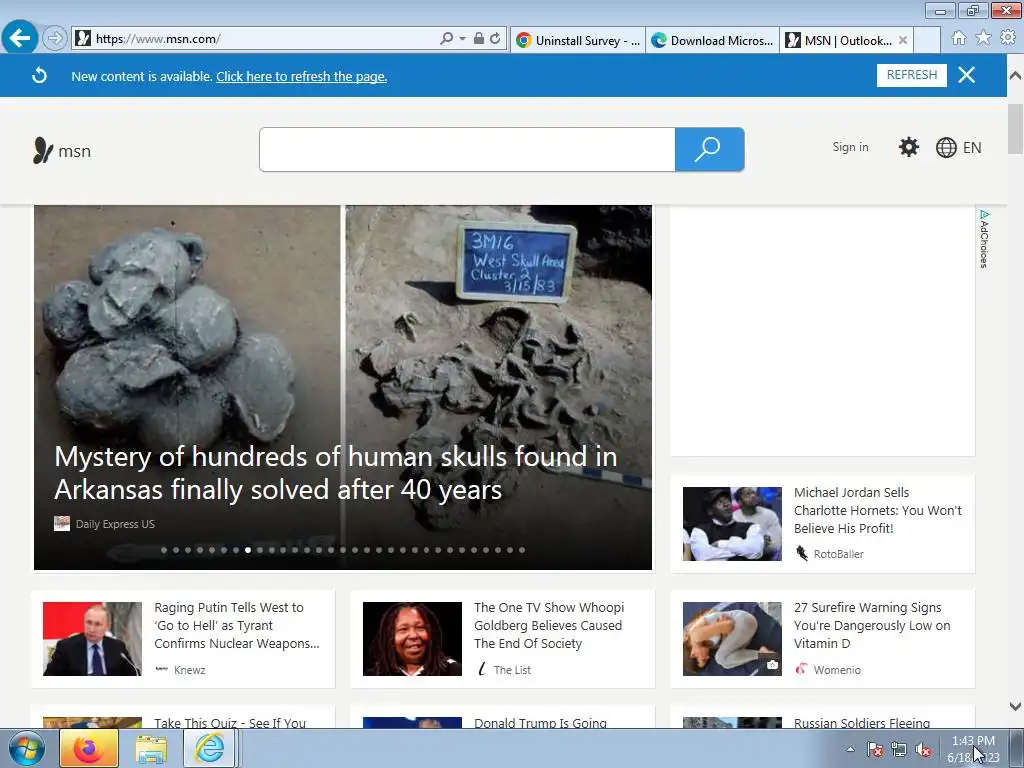Viewport: 1024px width, 768px height.
Task: Show hidden system tray icons
Action: coord(850,749)
